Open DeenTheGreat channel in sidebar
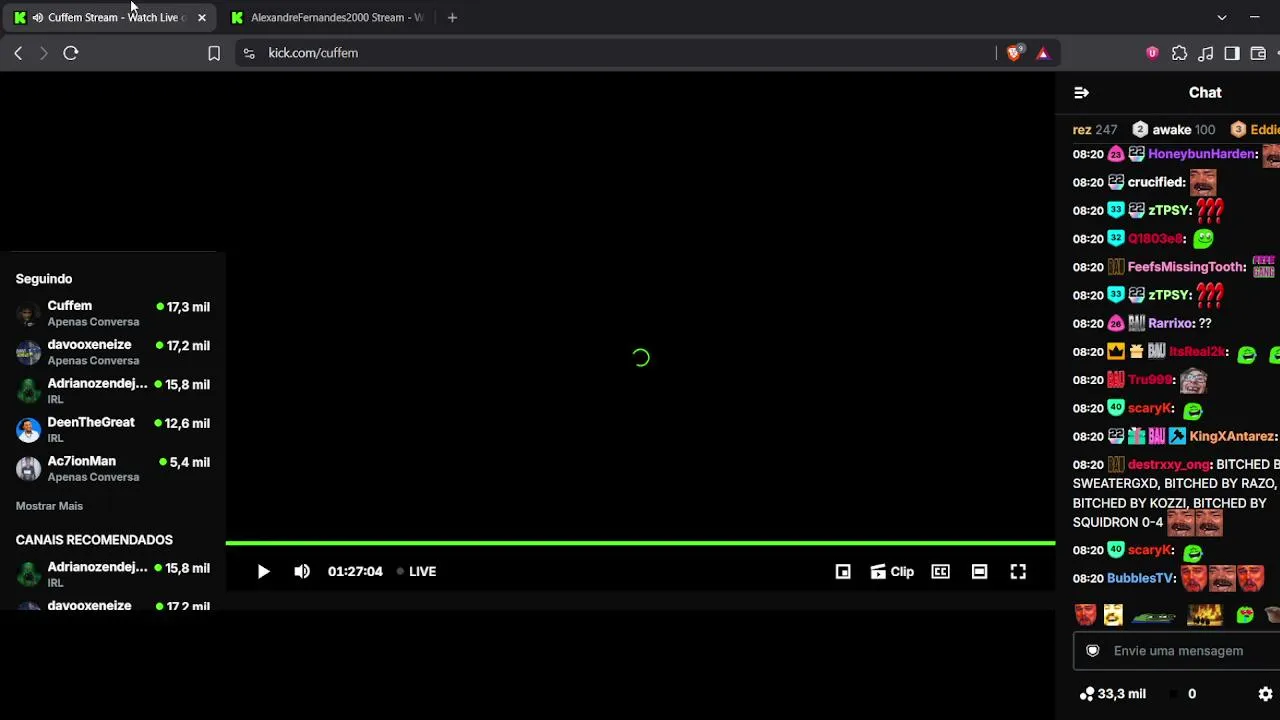The width and height of the screenshot is (1280, 720). pos(113,430)
